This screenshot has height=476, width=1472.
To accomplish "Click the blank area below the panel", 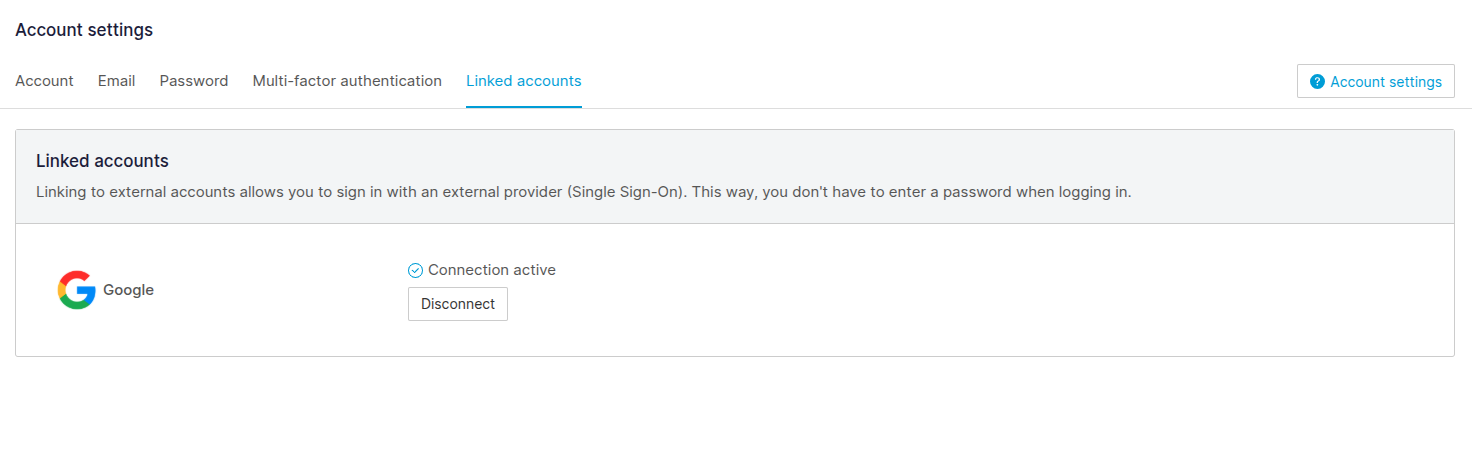I will 735,420.
